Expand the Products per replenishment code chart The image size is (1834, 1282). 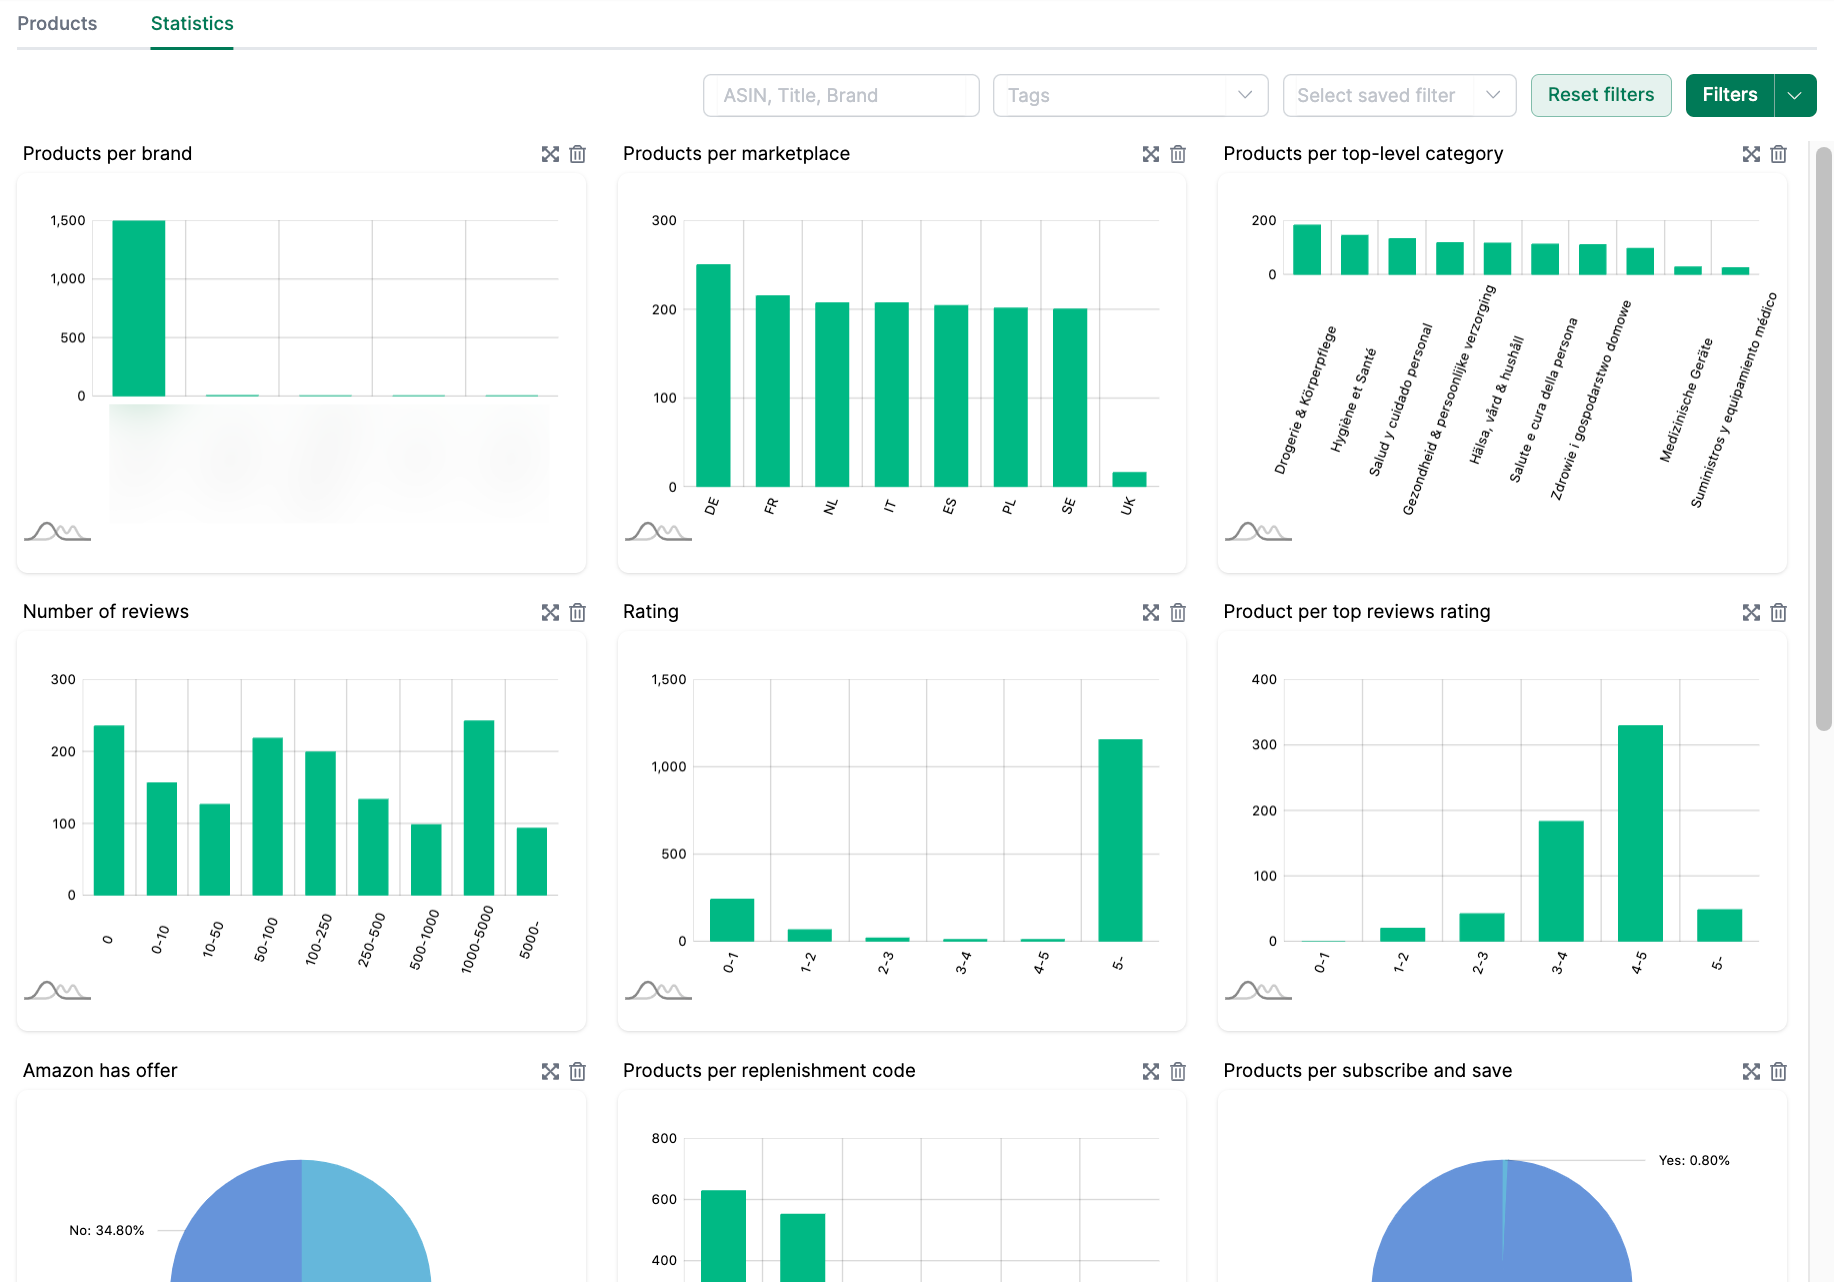pos(1151,1071)
